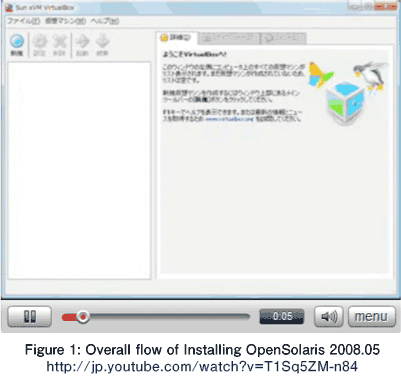Open the player's menu button
The height and width of the screenshot is (377, 401).
[372, 316]
